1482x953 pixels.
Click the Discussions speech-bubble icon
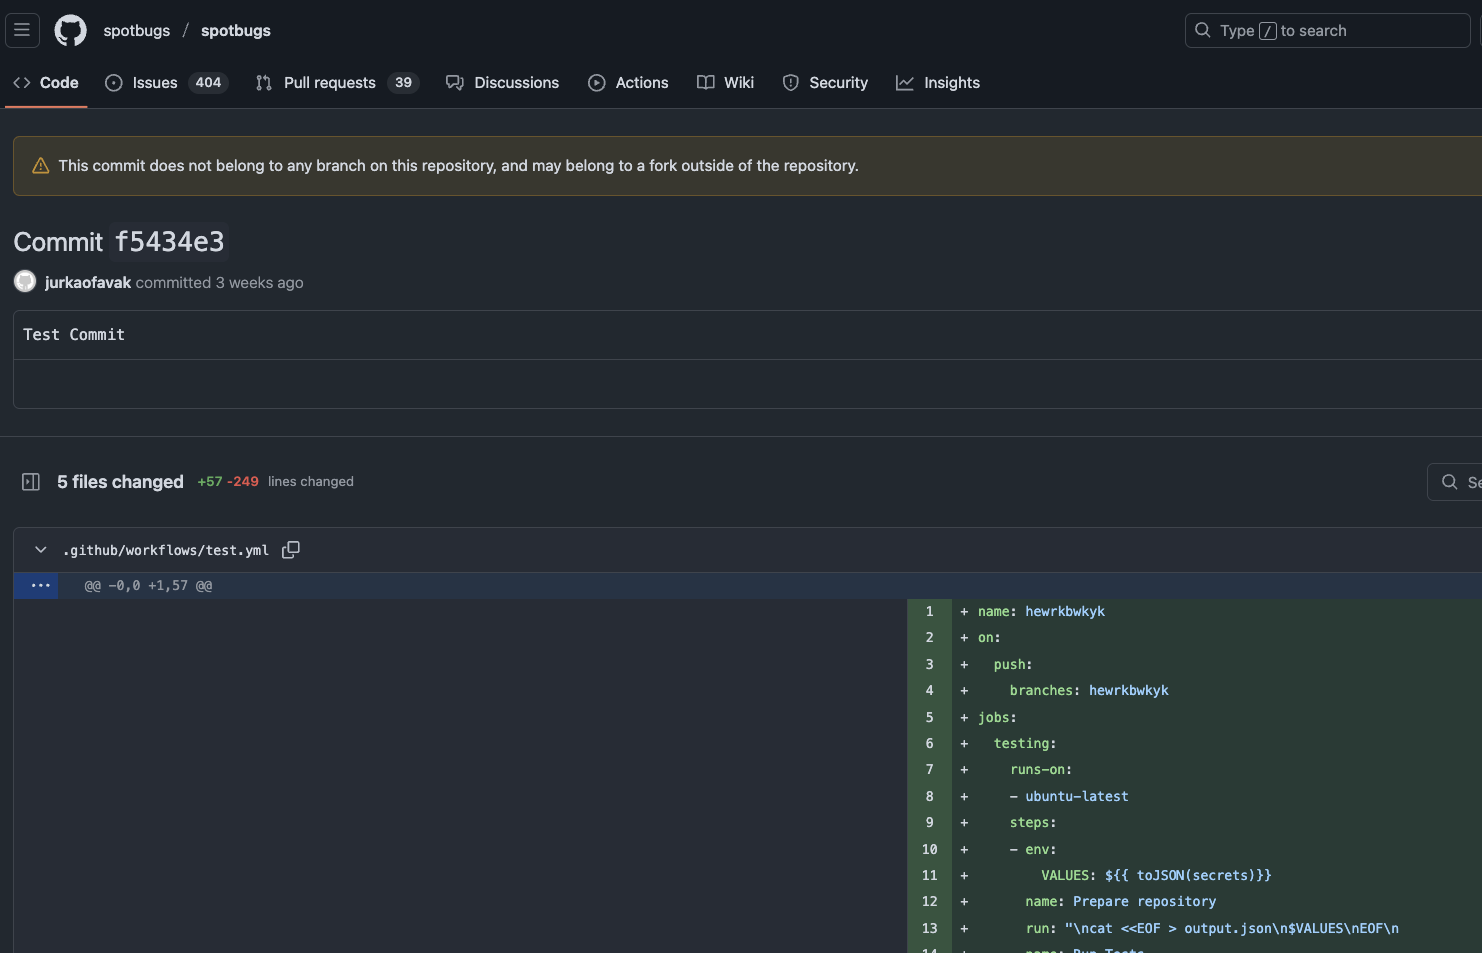[455, 82]
